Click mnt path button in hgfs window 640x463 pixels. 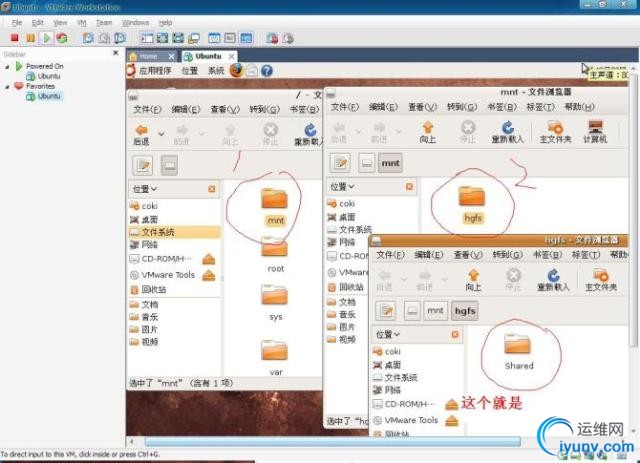(x=435, y=311)
